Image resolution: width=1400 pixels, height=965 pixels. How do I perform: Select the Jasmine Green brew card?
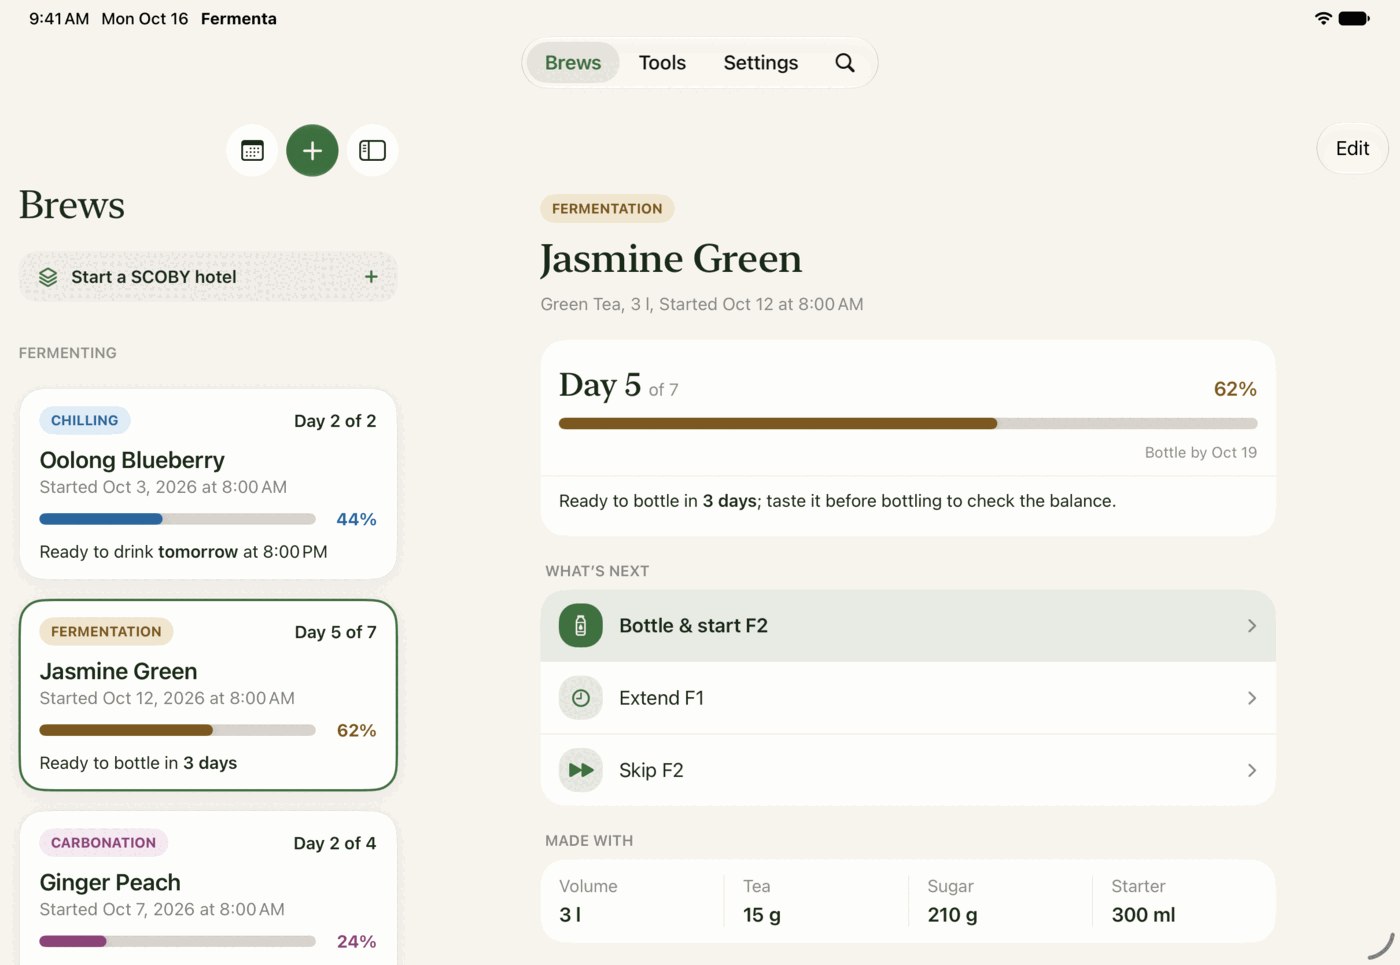(208, 695)
